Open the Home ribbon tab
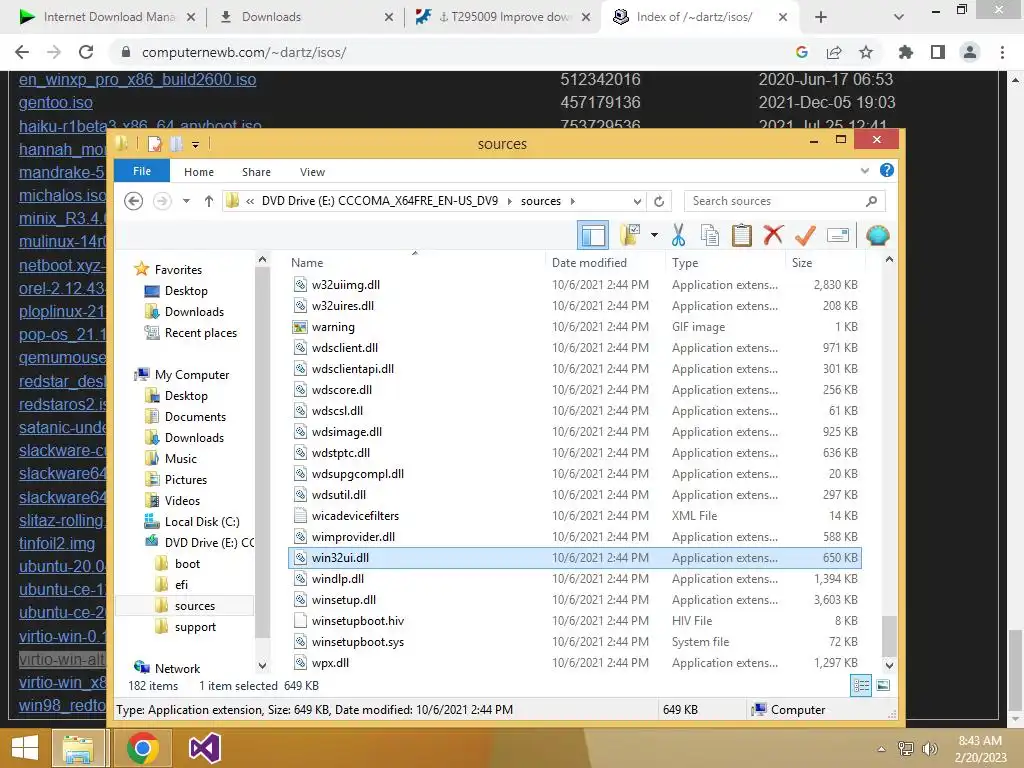Image resolution: width=1024 pixels, height=768 pixels. pos(199,172)
